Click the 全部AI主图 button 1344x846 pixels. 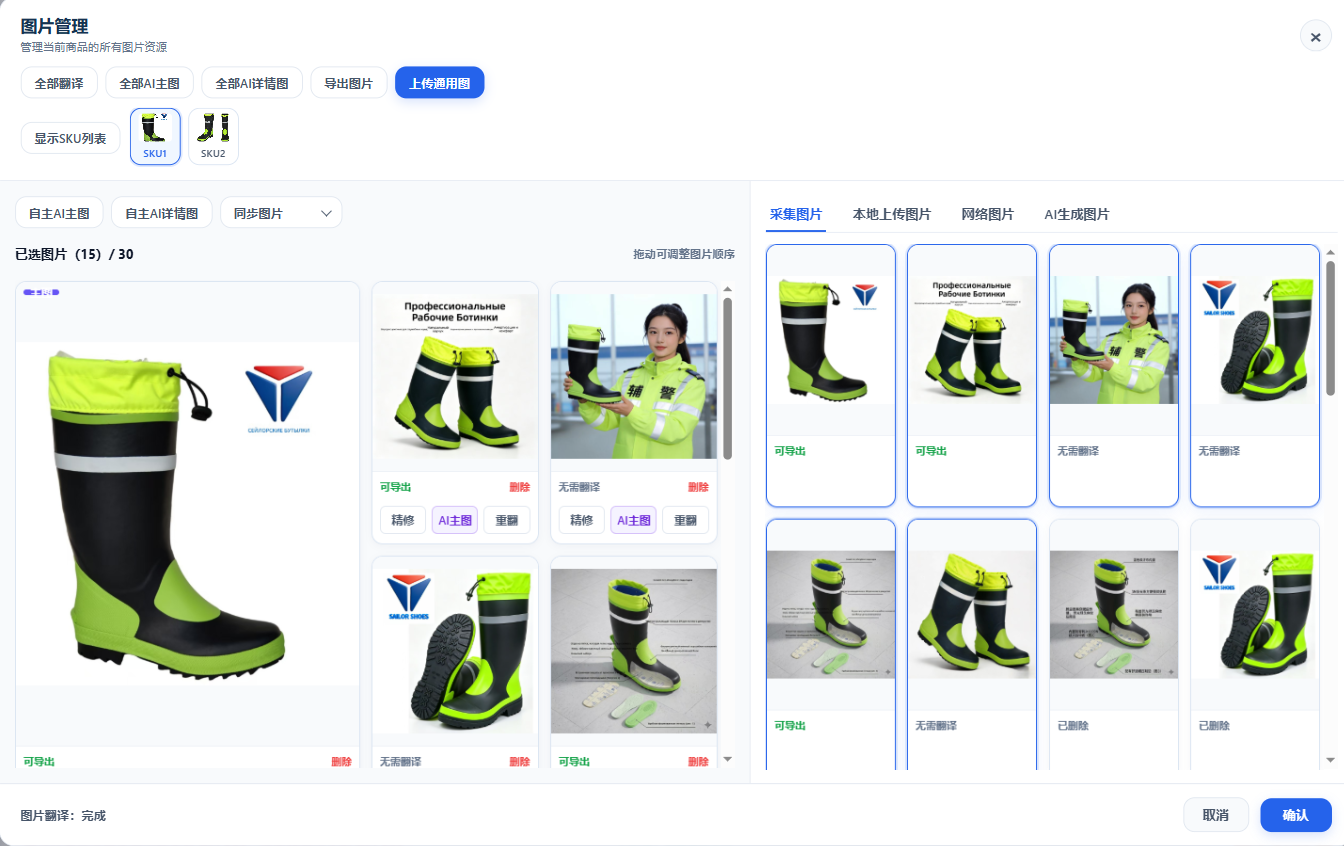pyautogui.click(x=149, y=83)
